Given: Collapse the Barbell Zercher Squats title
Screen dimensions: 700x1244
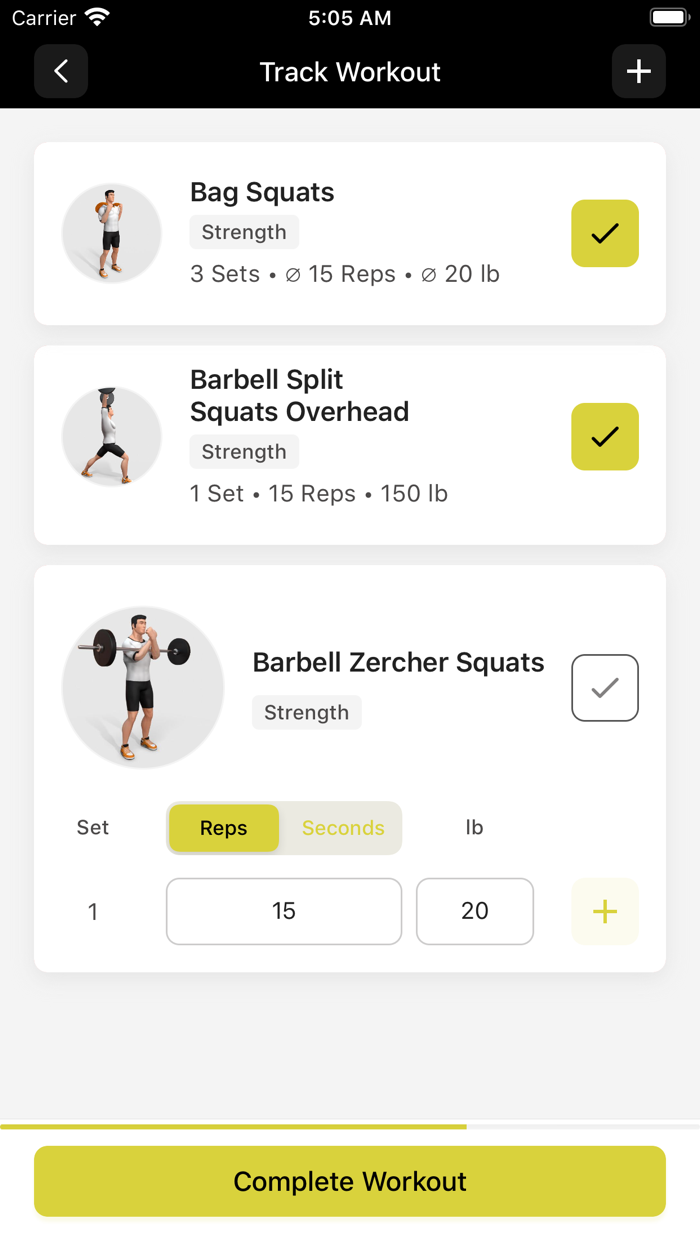Looking at the screenshot, I should 398,663.
